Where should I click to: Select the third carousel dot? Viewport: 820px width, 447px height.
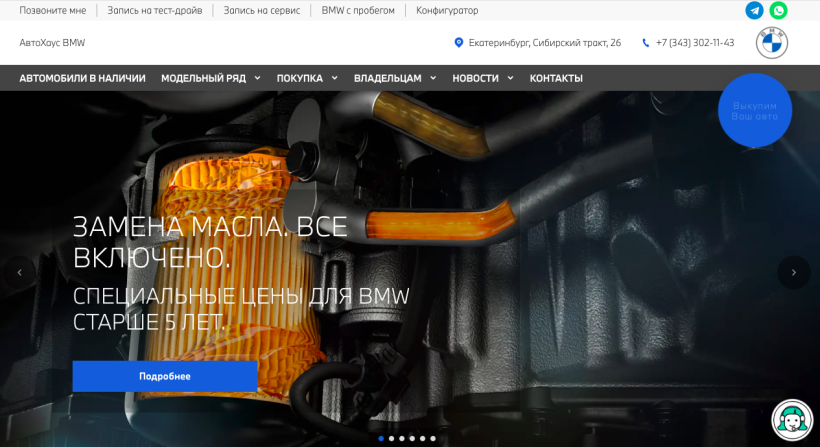point(402,439)
